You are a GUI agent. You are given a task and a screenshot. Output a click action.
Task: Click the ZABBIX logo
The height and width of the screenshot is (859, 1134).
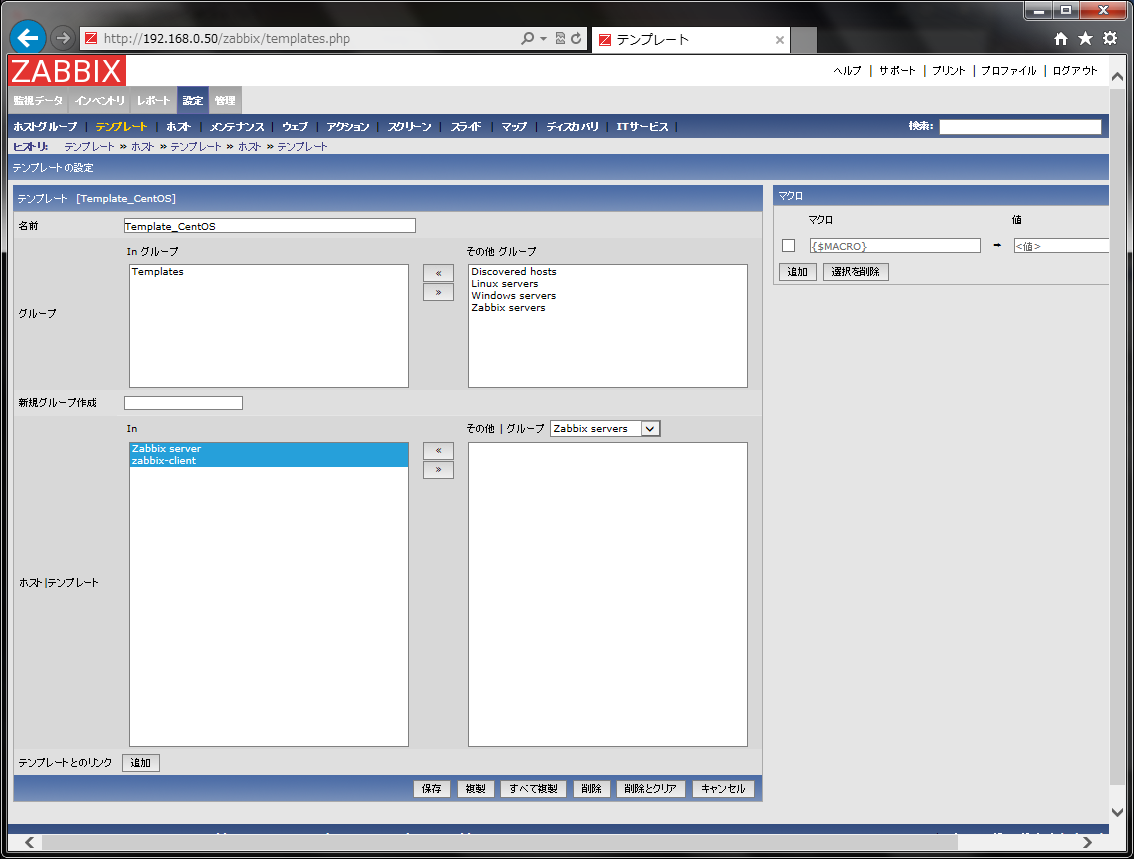[67, 71]
